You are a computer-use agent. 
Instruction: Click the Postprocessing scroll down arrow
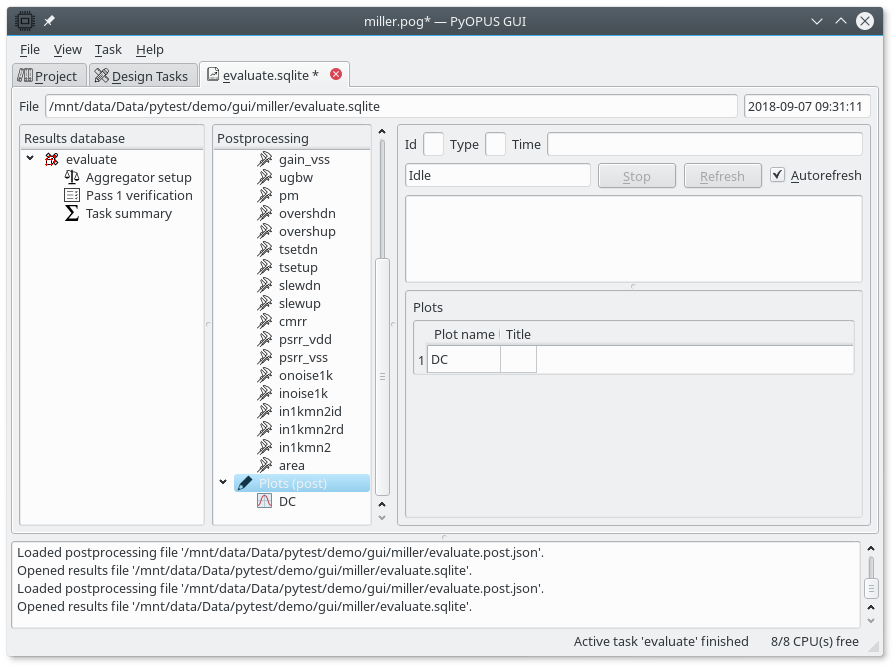(x=382, y=517)
